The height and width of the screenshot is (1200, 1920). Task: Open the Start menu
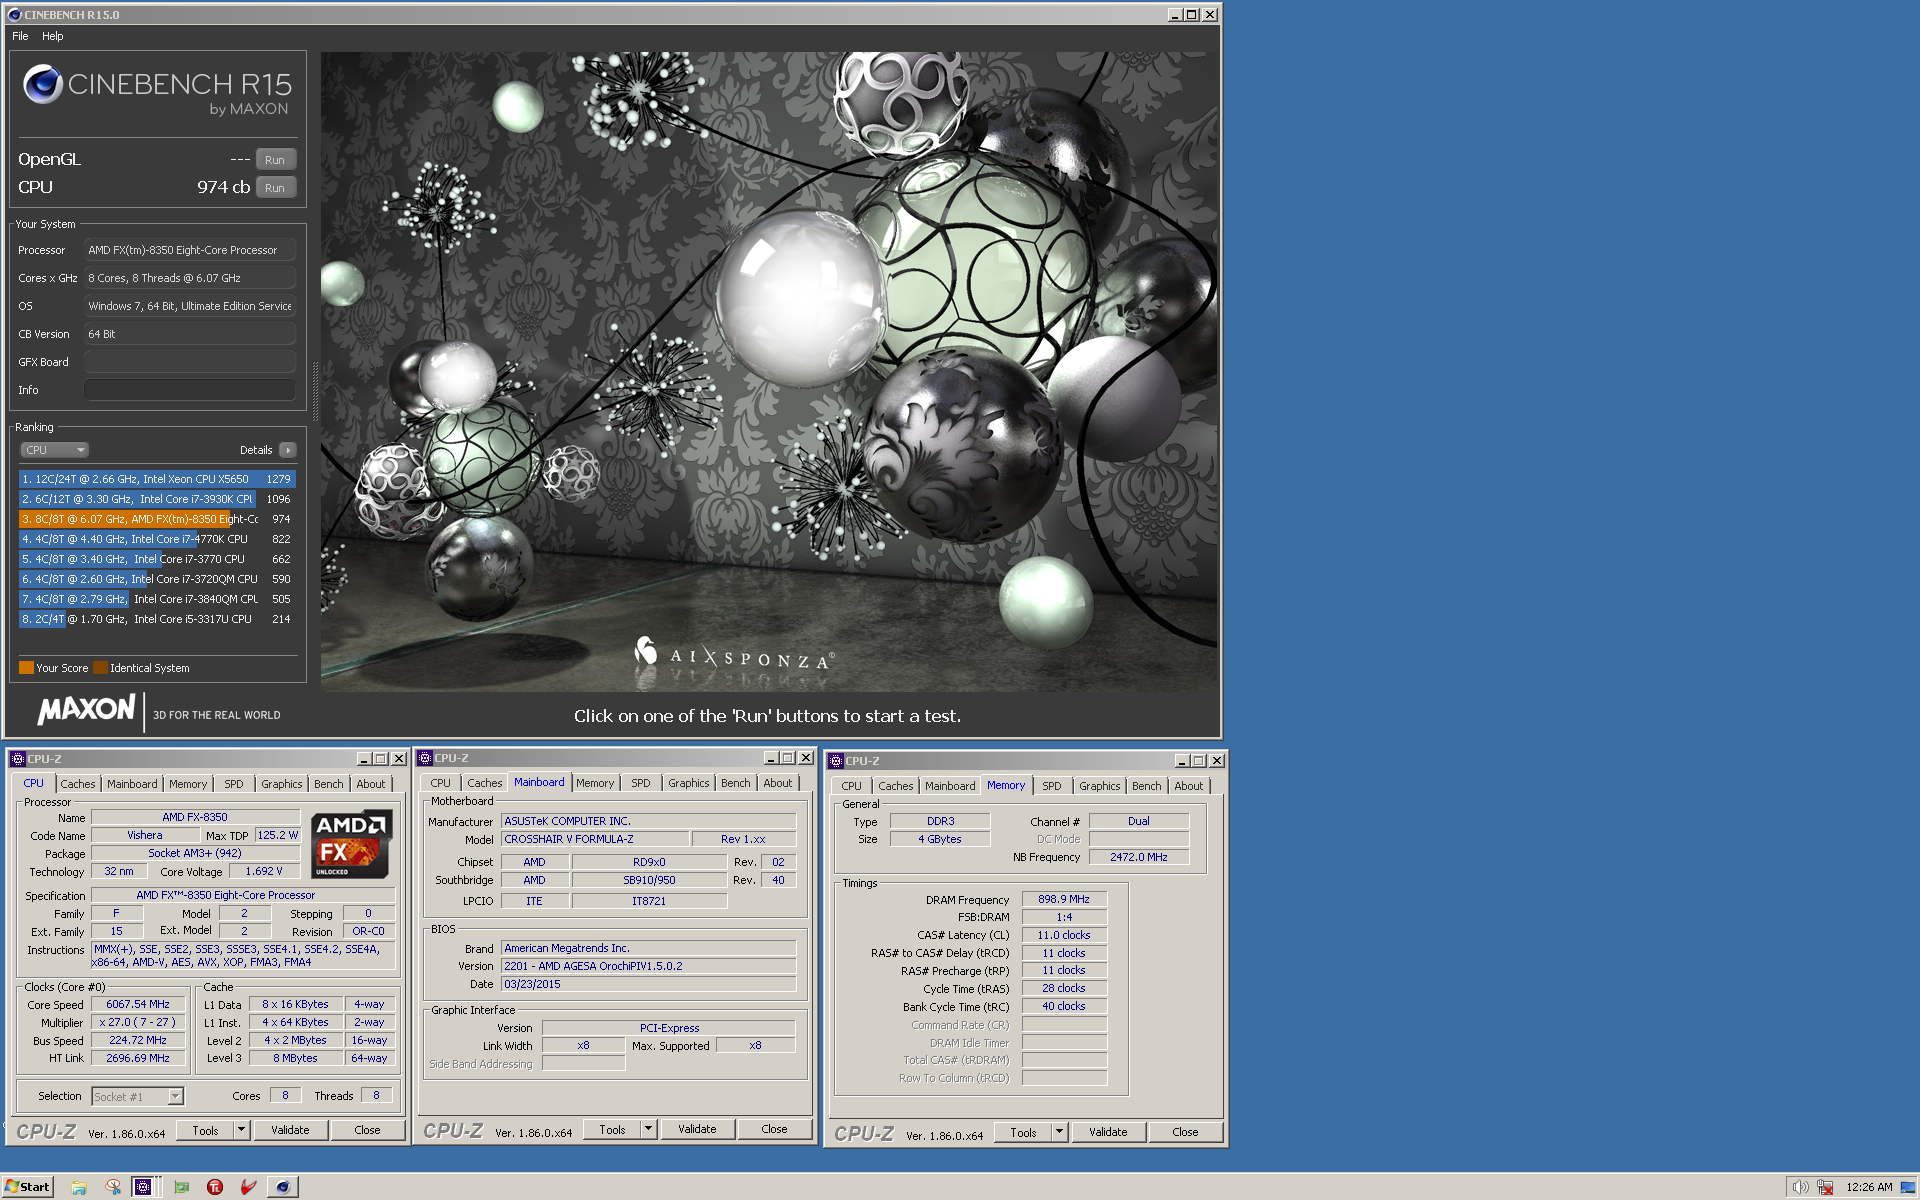tap(27, 1187)
